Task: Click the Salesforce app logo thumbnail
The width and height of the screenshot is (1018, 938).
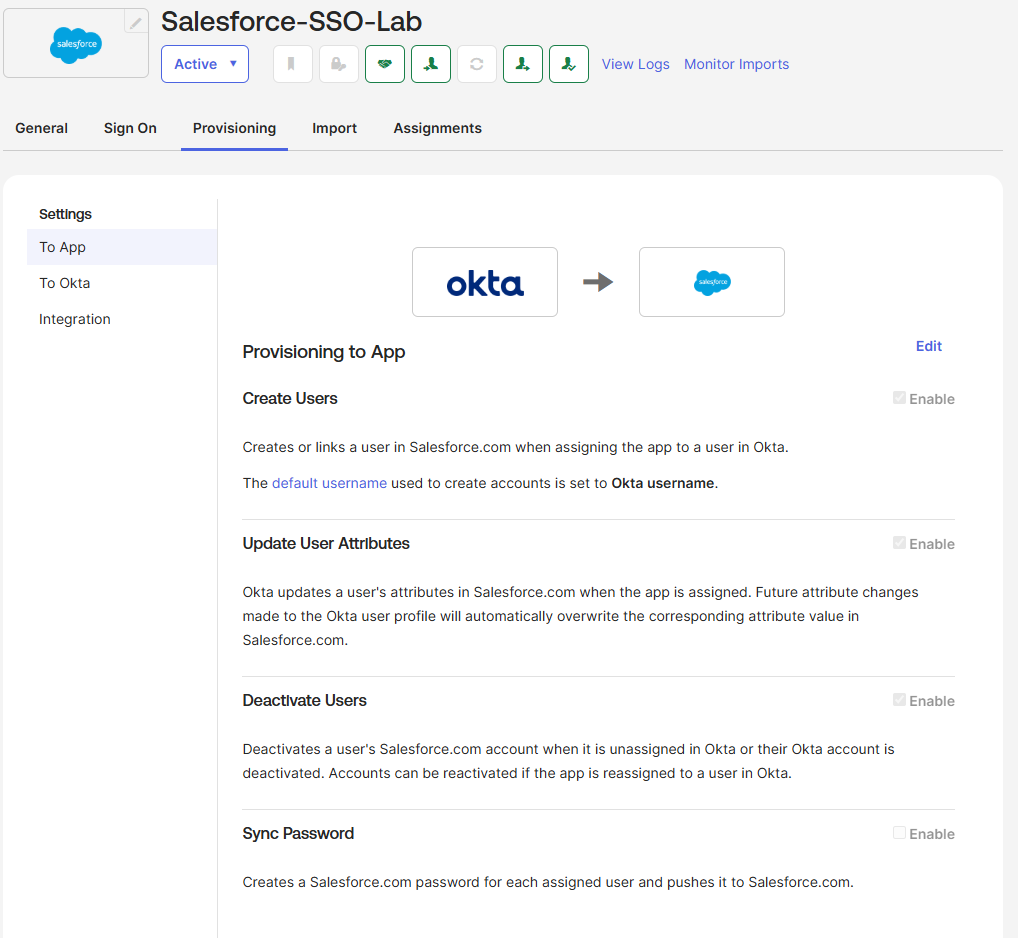Action: 75,42
